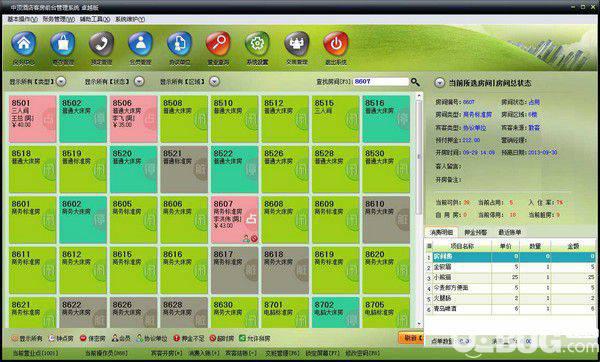
Task: Select green room tile 8515 三人间
Action: (336, 119)
